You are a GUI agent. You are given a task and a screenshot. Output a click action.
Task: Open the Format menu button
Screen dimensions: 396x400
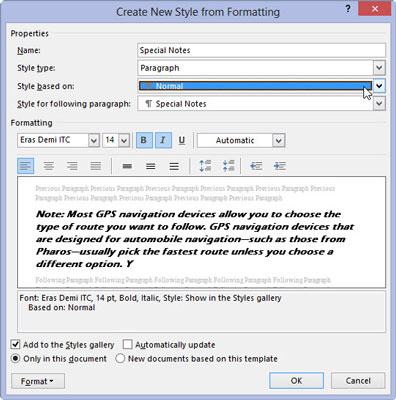[38, 381]
